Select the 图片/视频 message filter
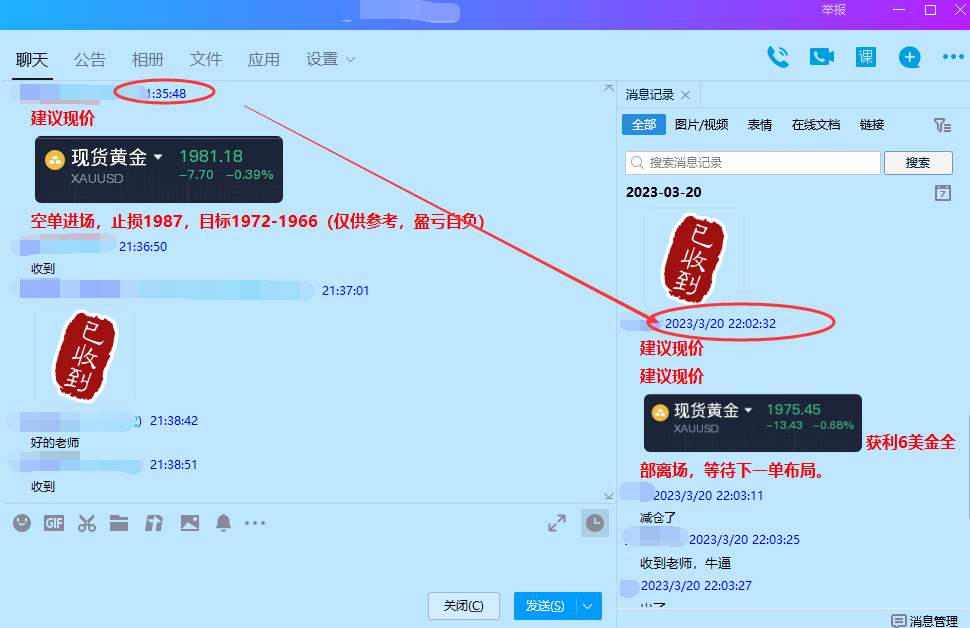Viewport: 970px width, 628px height. point(702,125)
